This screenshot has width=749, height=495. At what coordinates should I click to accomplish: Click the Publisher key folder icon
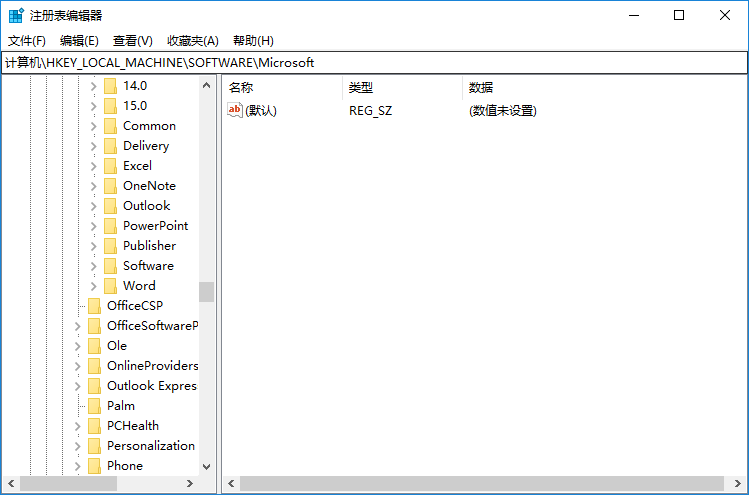click(x=110, y=246)
